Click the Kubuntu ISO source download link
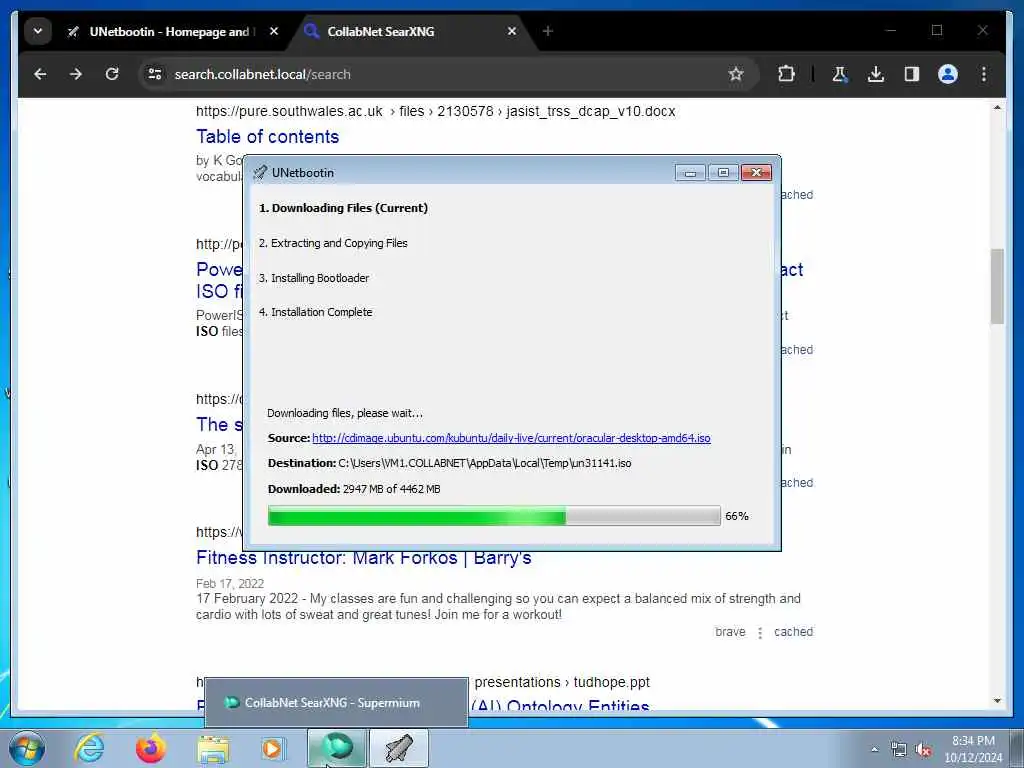Image resolution: width=1024 pixels, height=768 pixels. click(x=511, y=438)
